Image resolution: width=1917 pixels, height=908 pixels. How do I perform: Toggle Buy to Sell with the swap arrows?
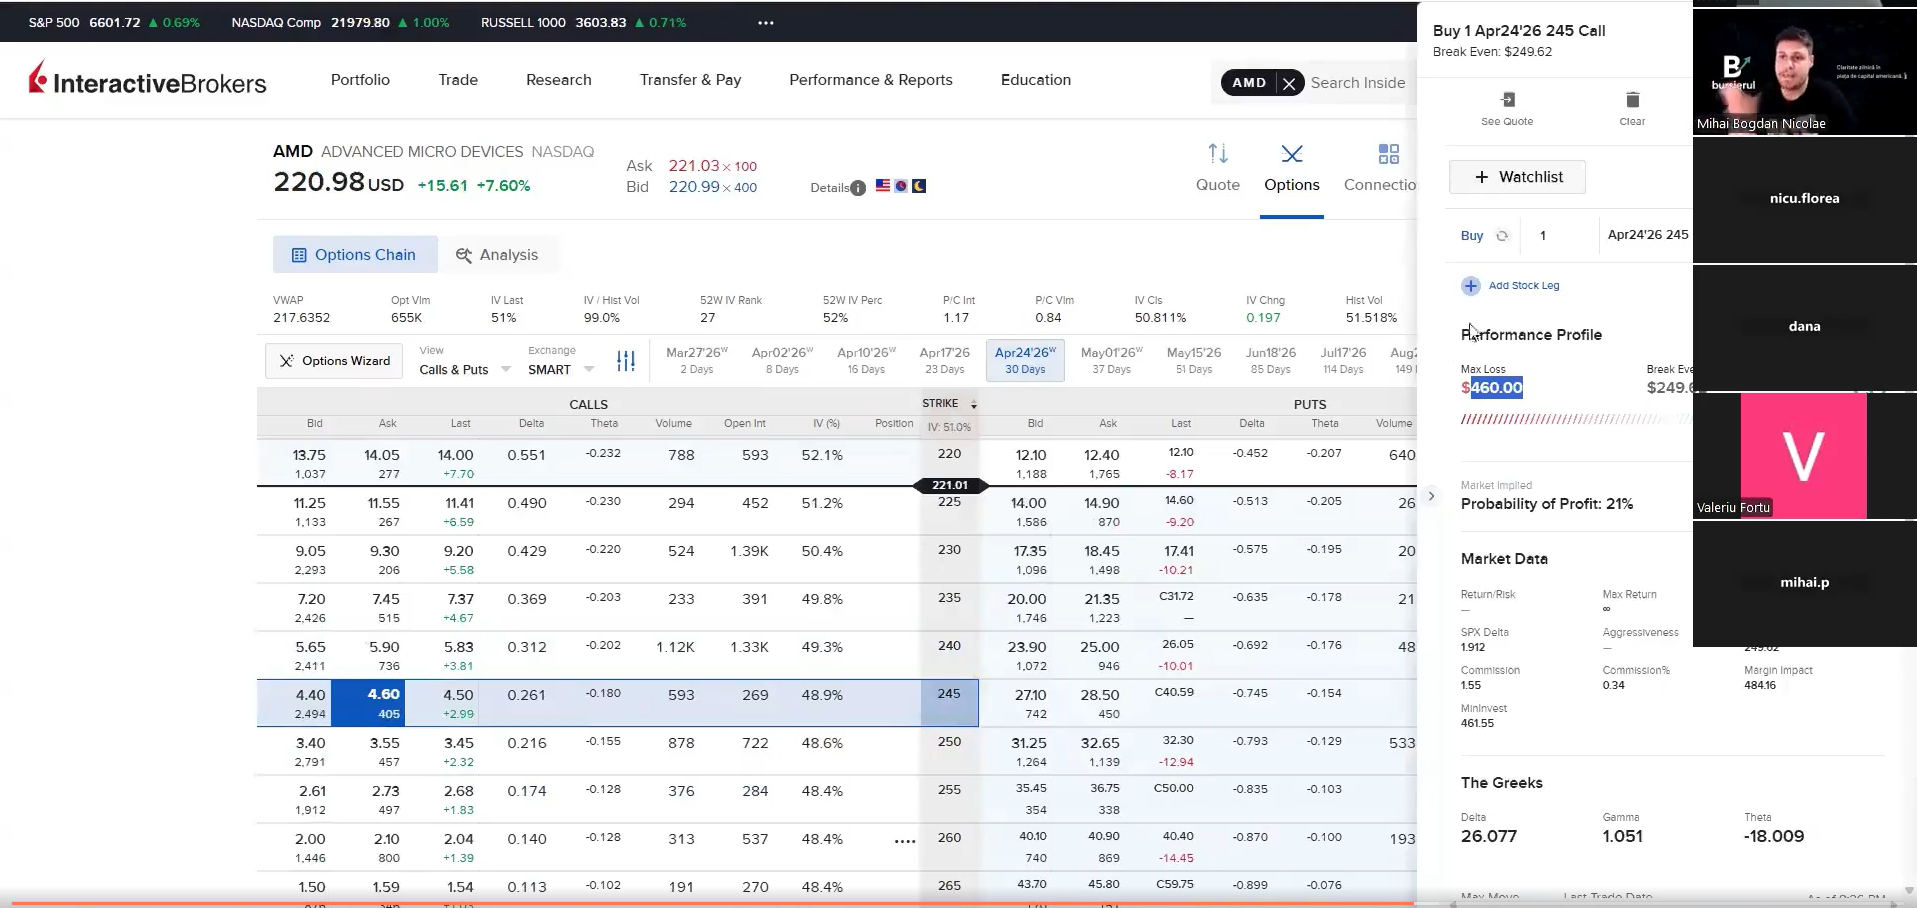pos(1502,235)
